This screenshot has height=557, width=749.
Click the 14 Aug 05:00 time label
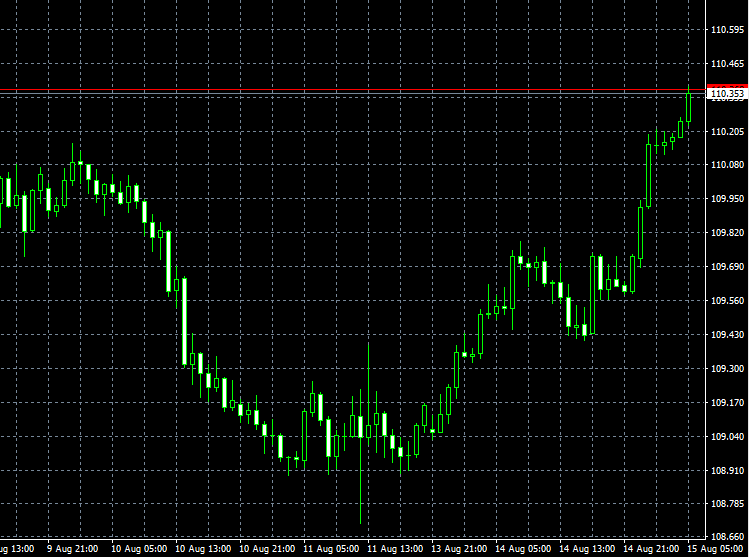click(523, 549)
